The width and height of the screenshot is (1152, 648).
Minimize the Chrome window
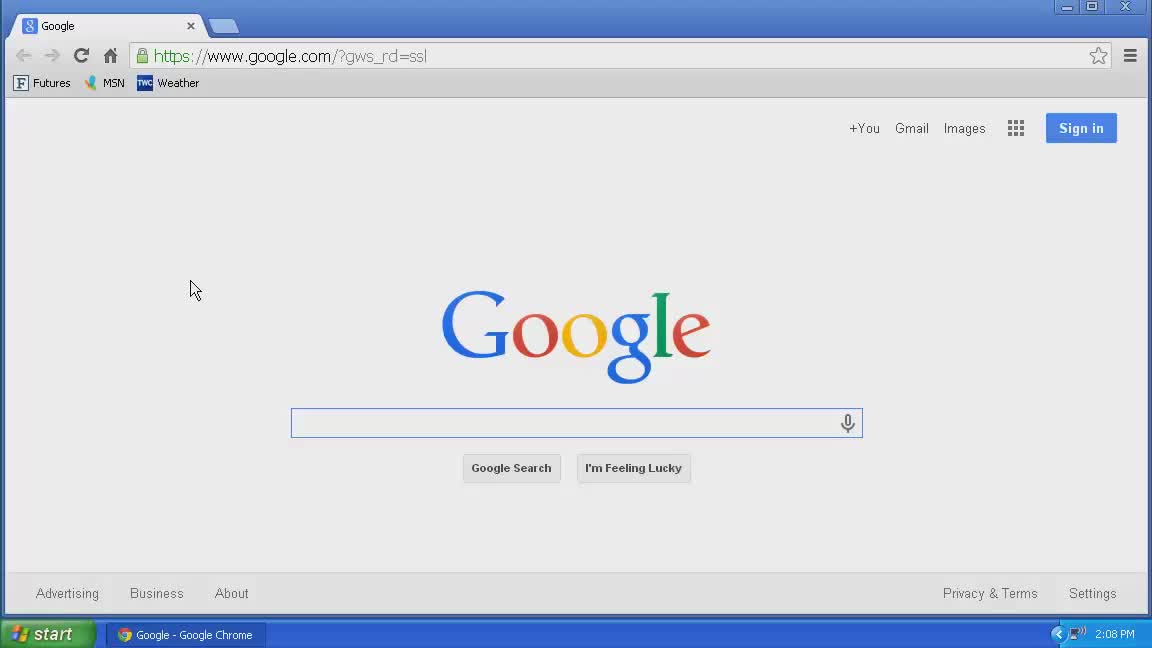pyautogui.click(x=1067, y=7)
